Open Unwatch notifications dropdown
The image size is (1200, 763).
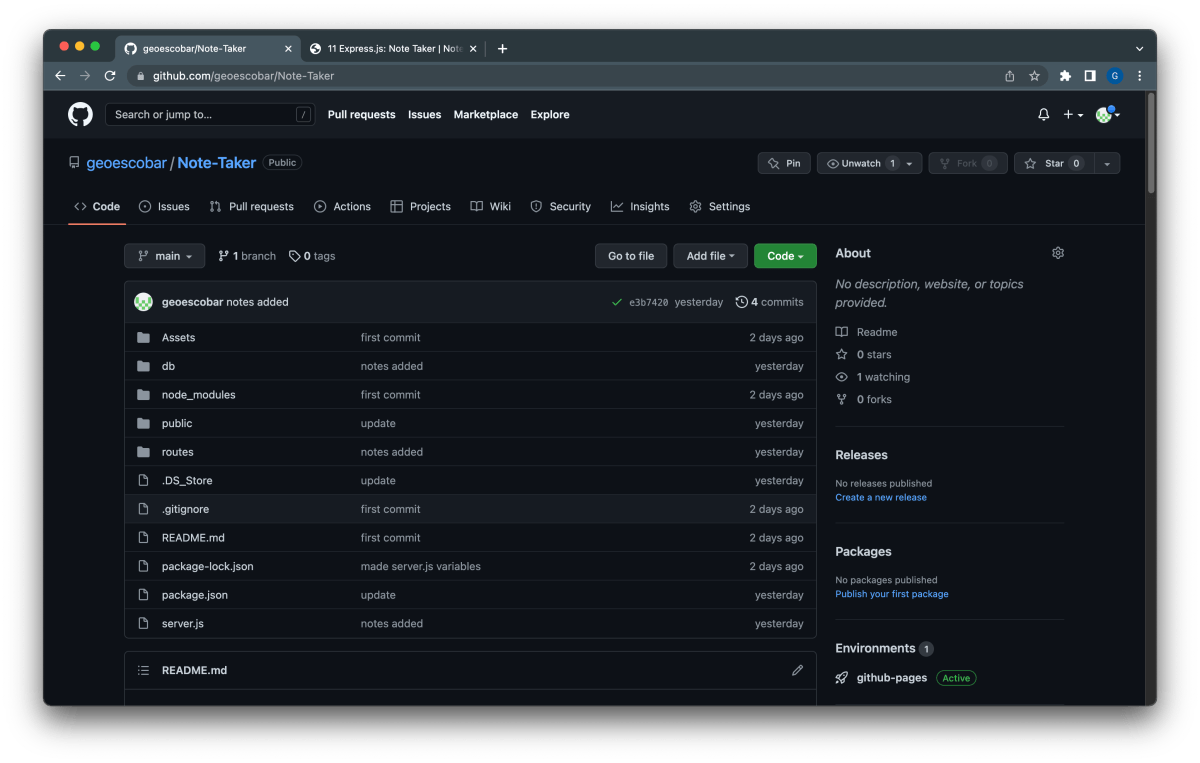pos(869,163)
